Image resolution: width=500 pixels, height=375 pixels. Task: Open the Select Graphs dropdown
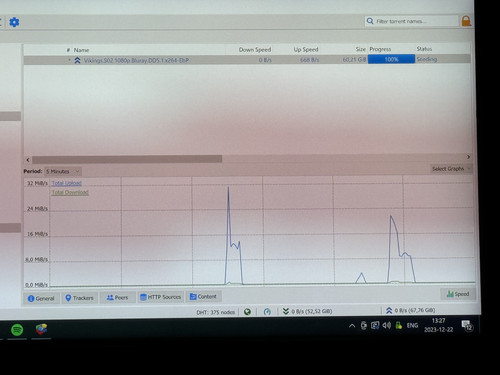click(x=451, y=169)
